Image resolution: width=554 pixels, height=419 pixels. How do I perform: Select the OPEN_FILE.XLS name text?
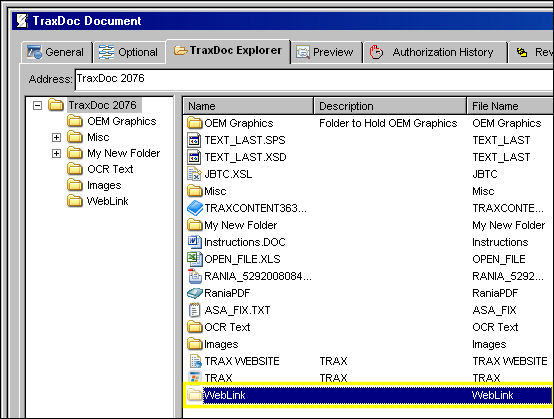pos(242,259)
